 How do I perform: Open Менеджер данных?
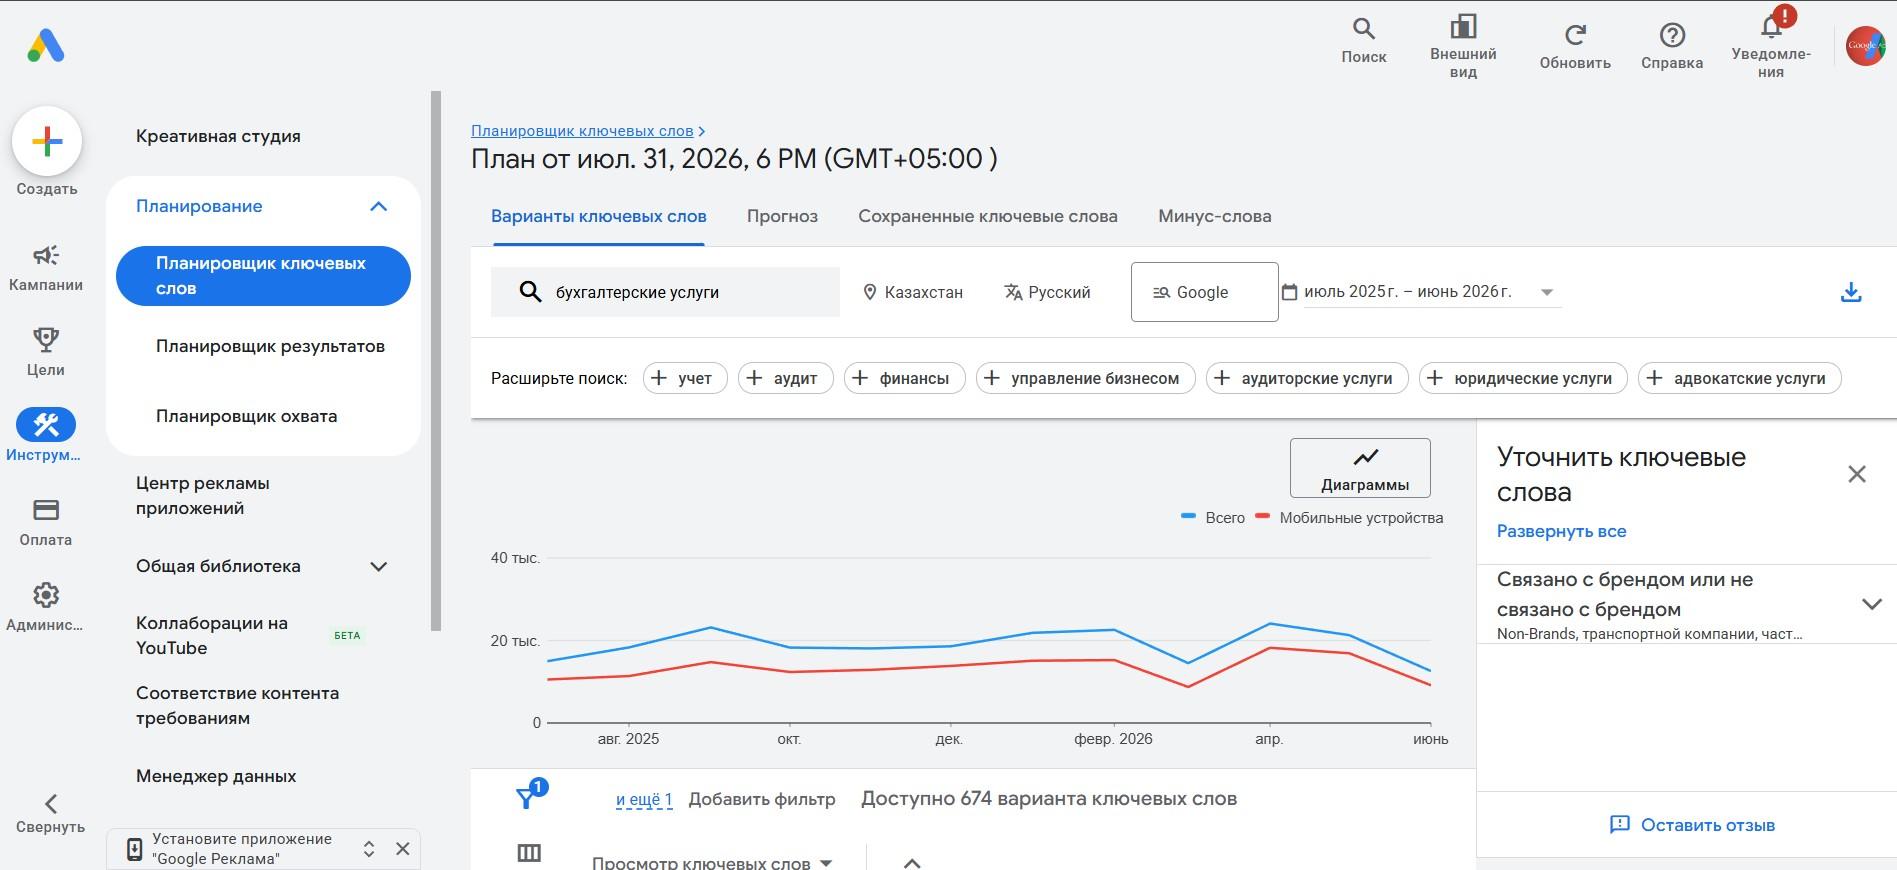tap(216, 776)
